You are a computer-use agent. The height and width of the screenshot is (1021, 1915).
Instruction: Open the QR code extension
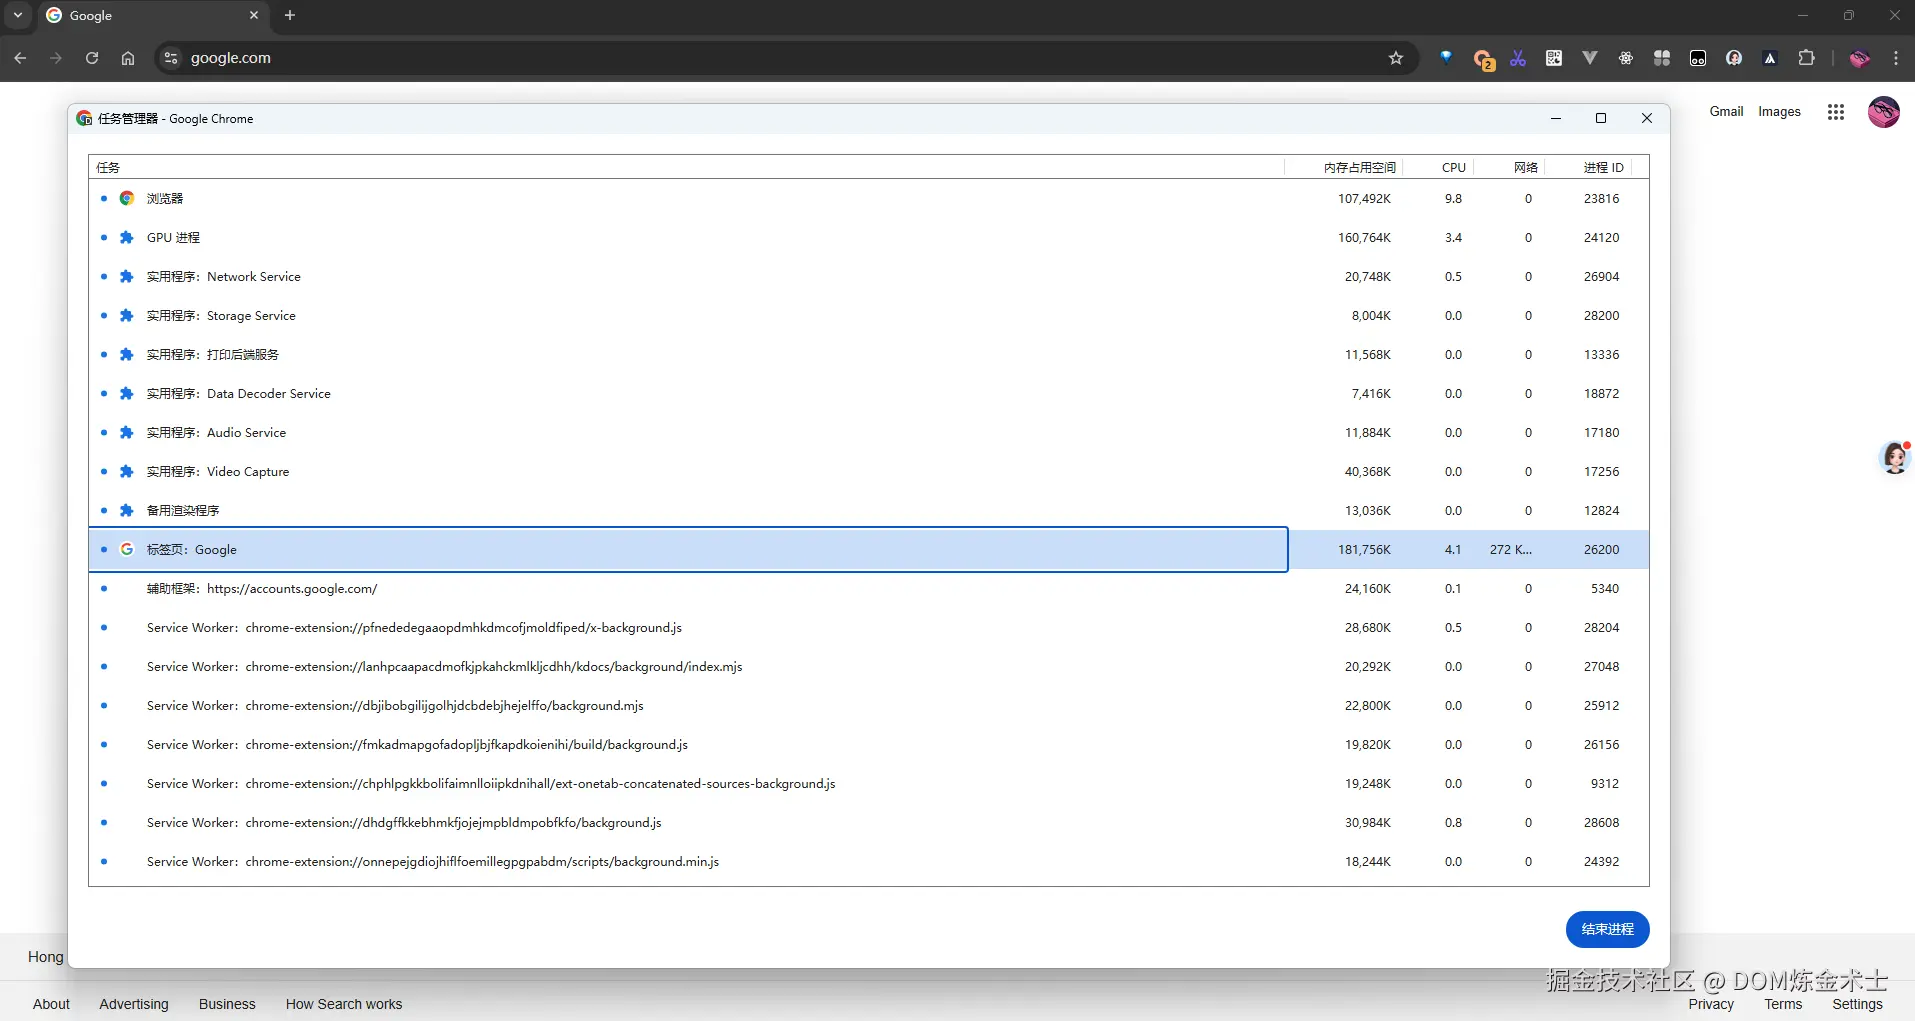tap(1554, 58)
